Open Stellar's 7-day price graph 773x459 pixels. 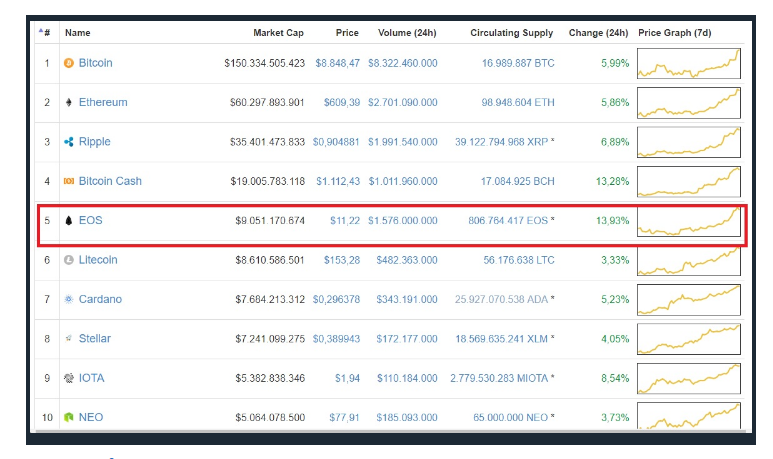(x=689, y=339)
